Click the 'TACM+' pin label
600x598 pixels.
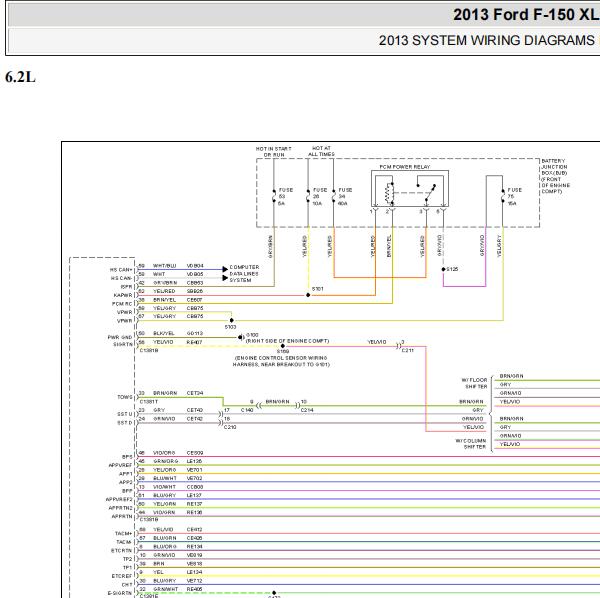click(x=124, y=533)
